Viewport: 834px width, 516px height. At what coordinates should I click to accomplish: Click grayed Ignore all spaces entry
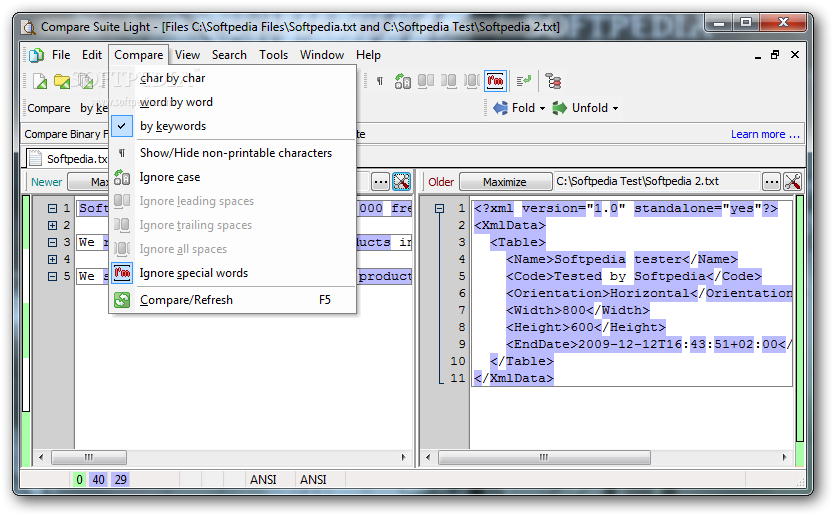233,249
